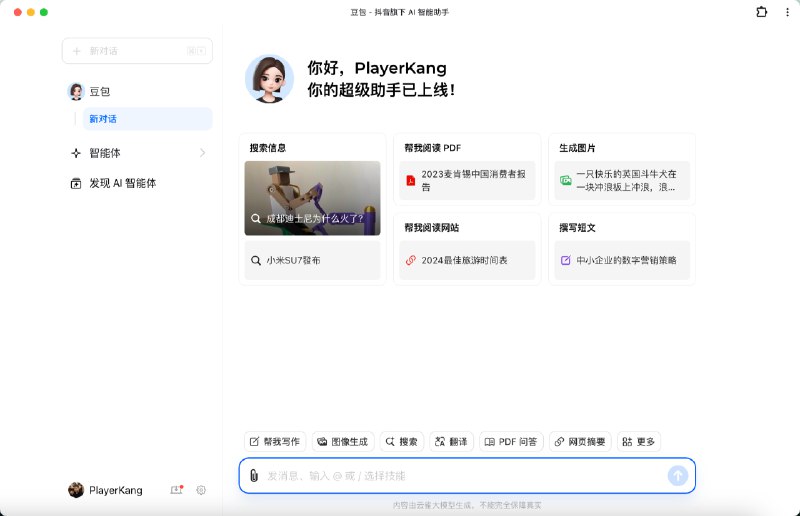The height and width of the screenshot is (516, 800).
Task: Select the 图像生成 skill chip
Action: coord(343,441)
